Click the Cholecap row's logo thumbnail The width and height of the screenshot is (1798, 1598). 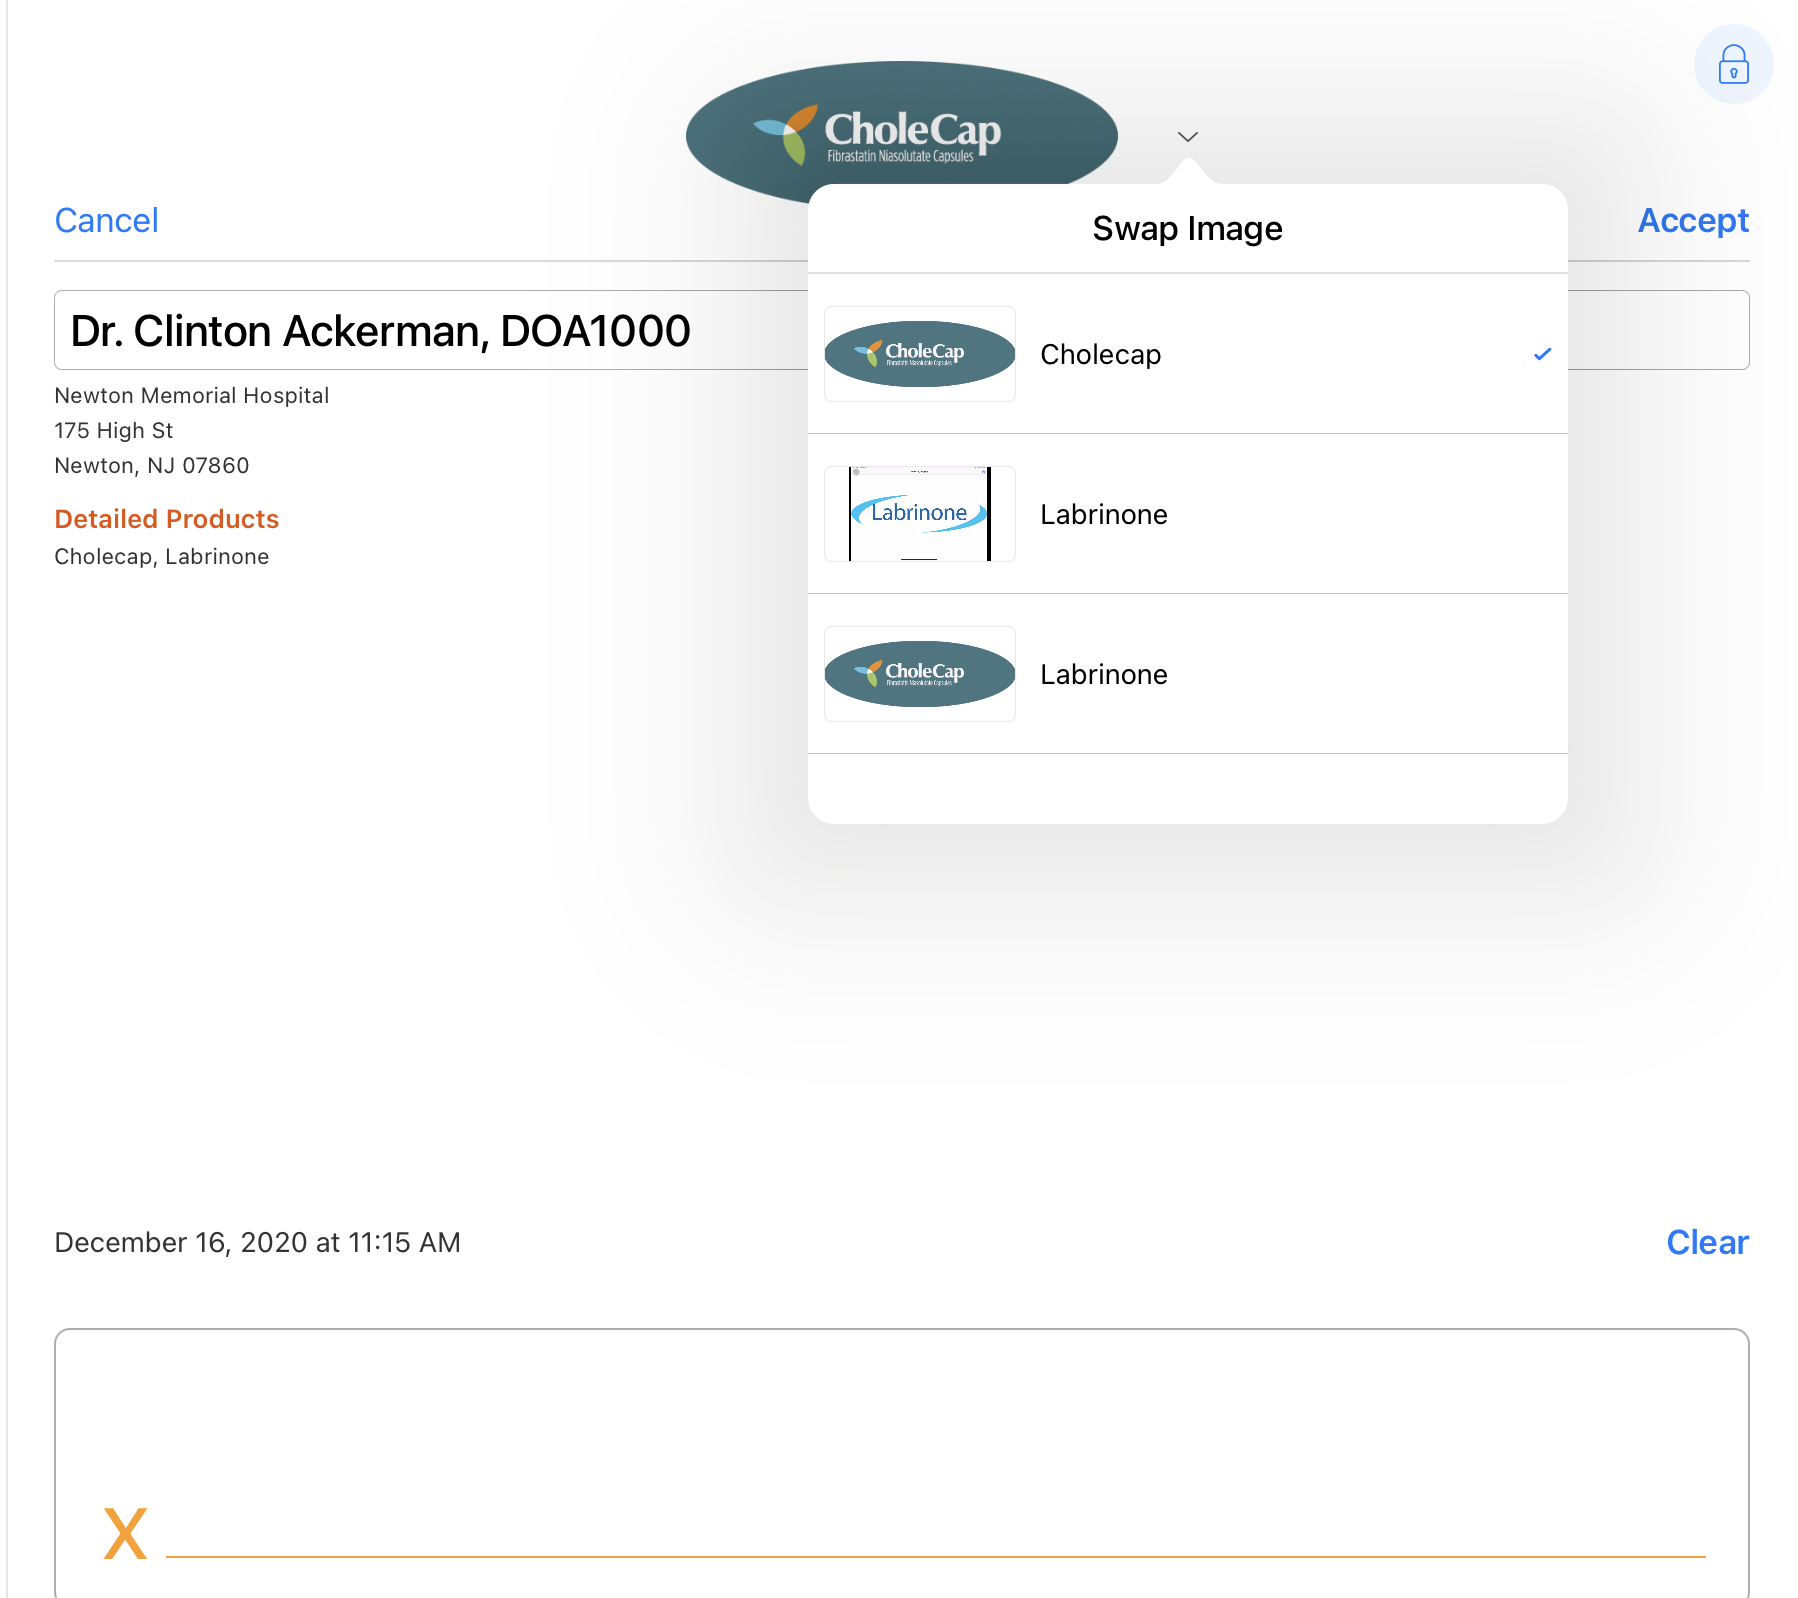point(919,354)
